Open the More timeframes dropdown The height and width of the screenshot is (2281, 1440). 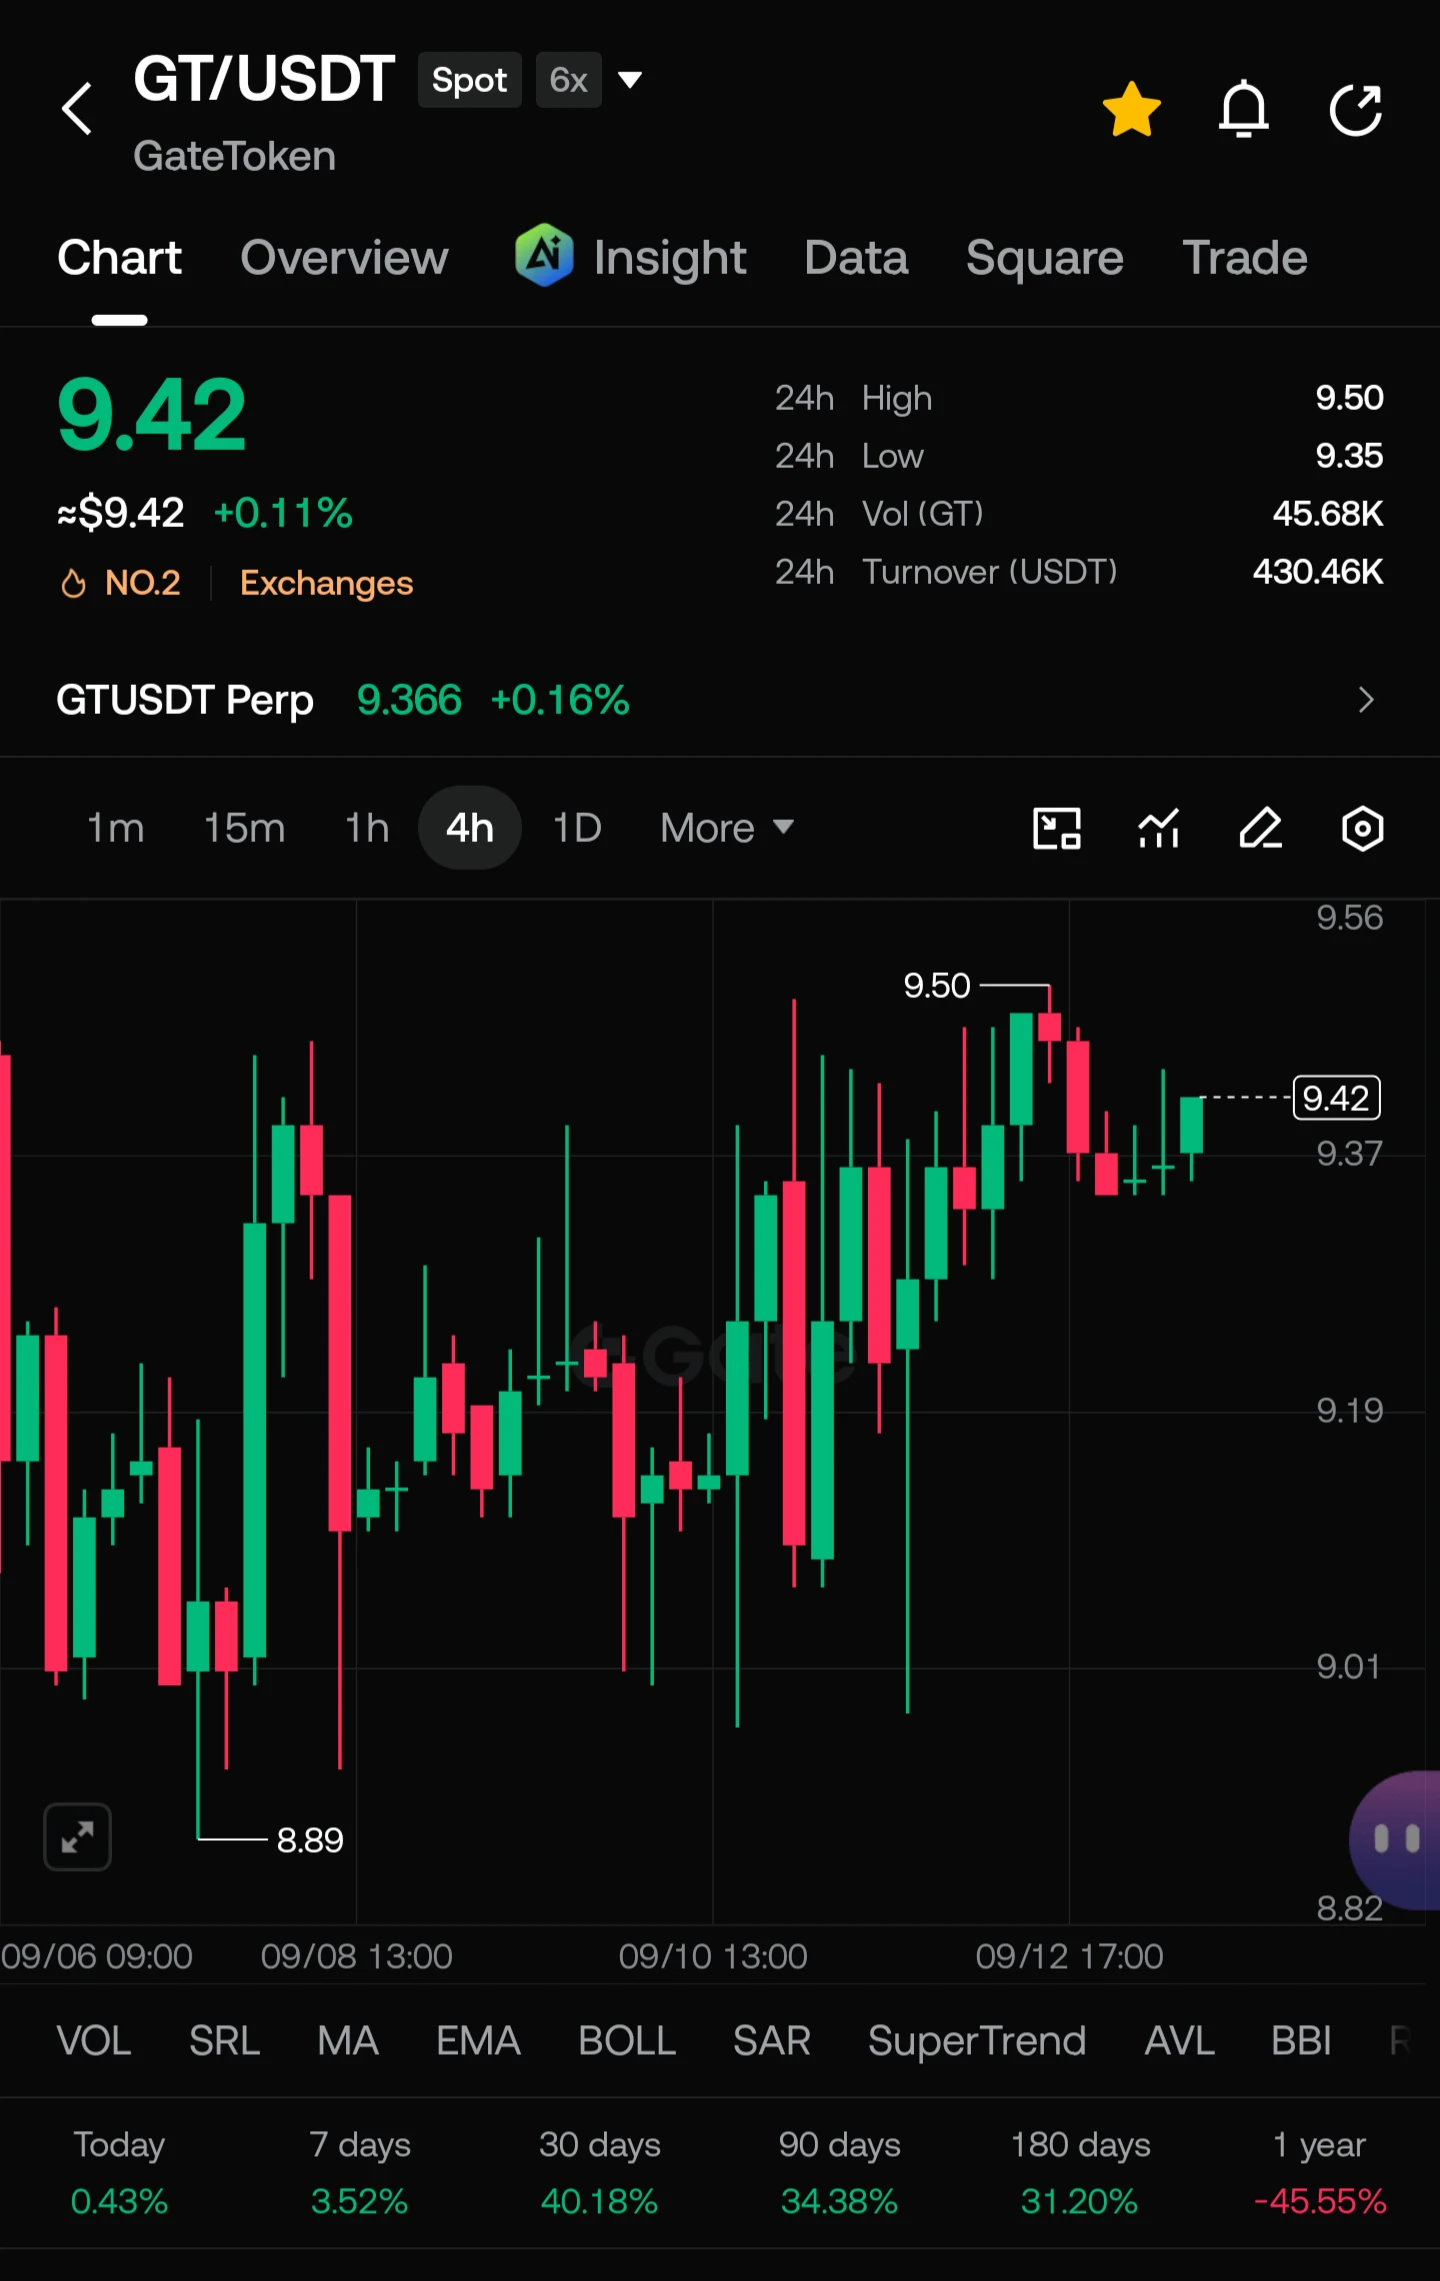pos(727,828)
